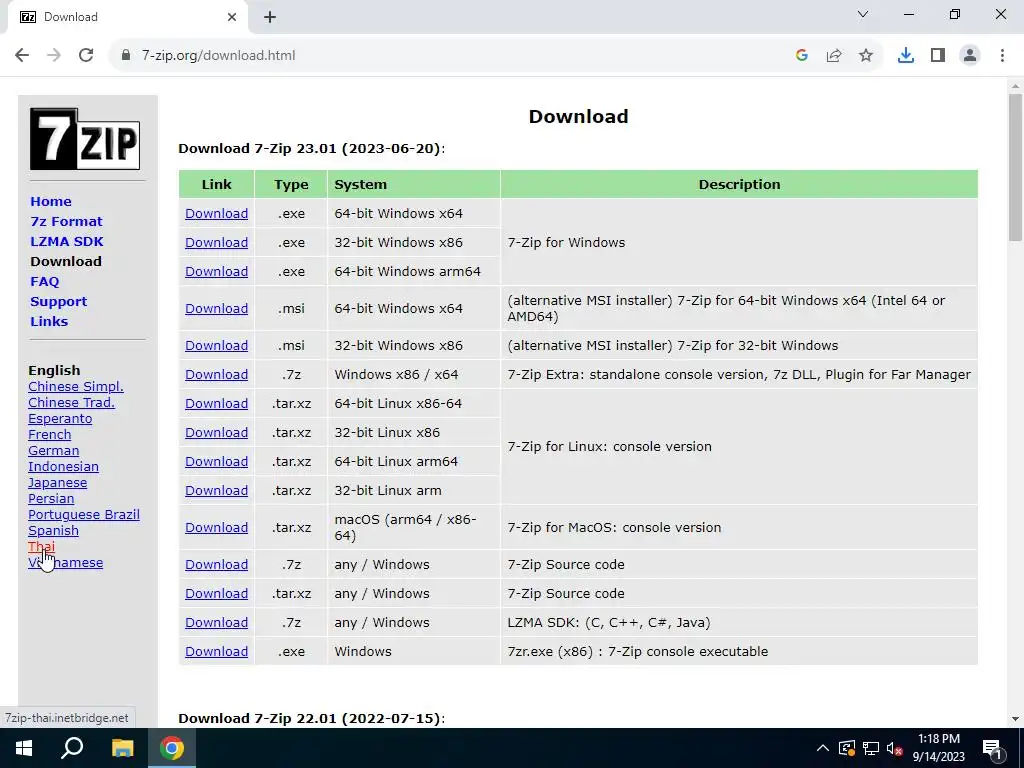Download .exe for 64-bit Windows arm64
Image resolution: width=1024 pixels, height=768 pixels.
pyautogui.click(x=216, y=271)
